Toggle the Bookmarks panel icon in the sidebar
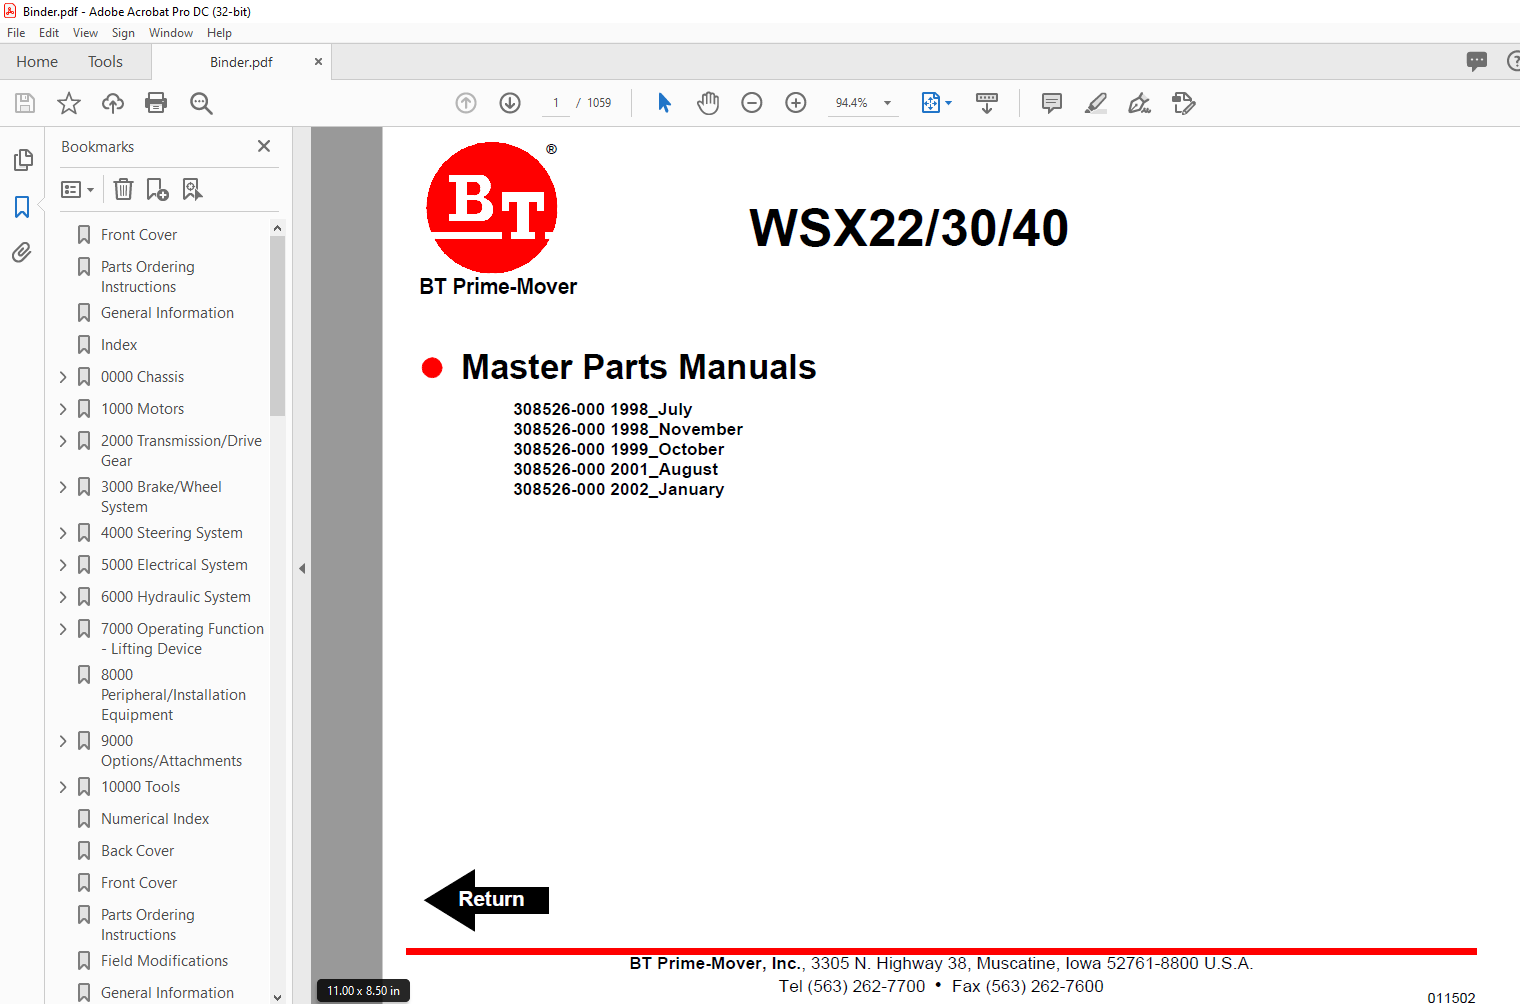Screen dimensions: 1520x1004 [x=22, y=207]
